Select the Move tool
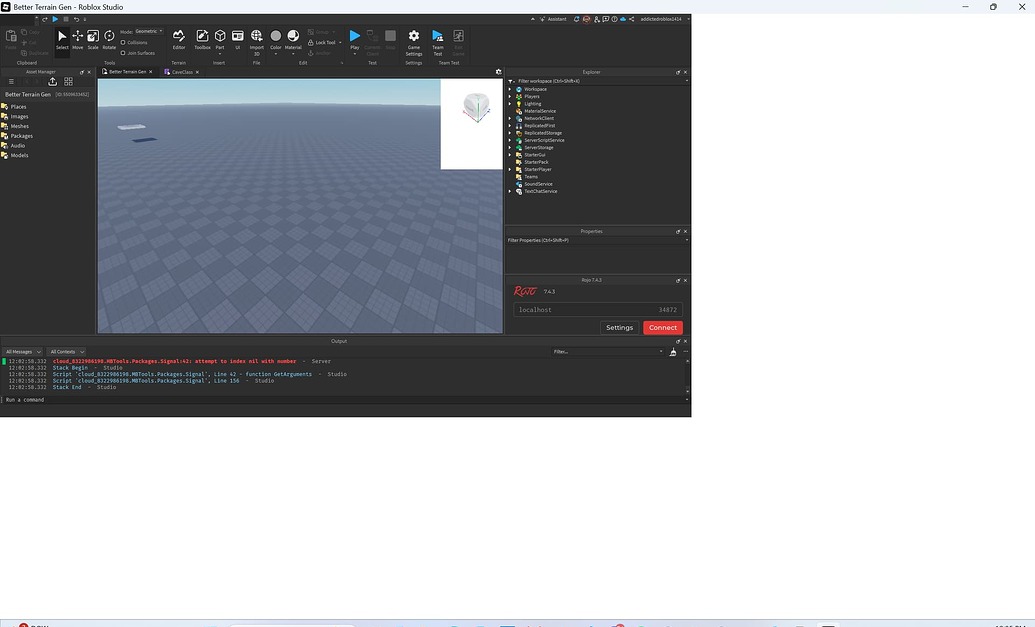This screenshot has width=1035, height=627. 77,38
